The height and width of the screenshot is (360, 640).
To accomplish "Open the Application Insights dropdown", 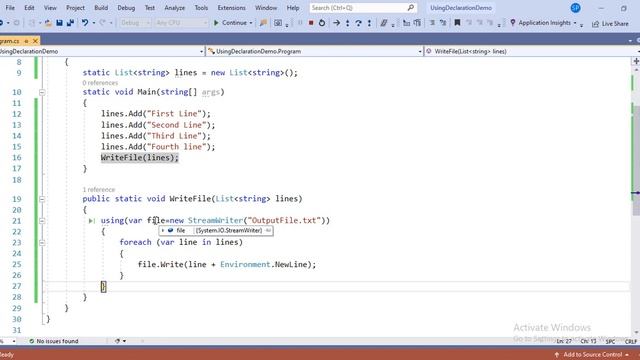I will pos(575,23).
